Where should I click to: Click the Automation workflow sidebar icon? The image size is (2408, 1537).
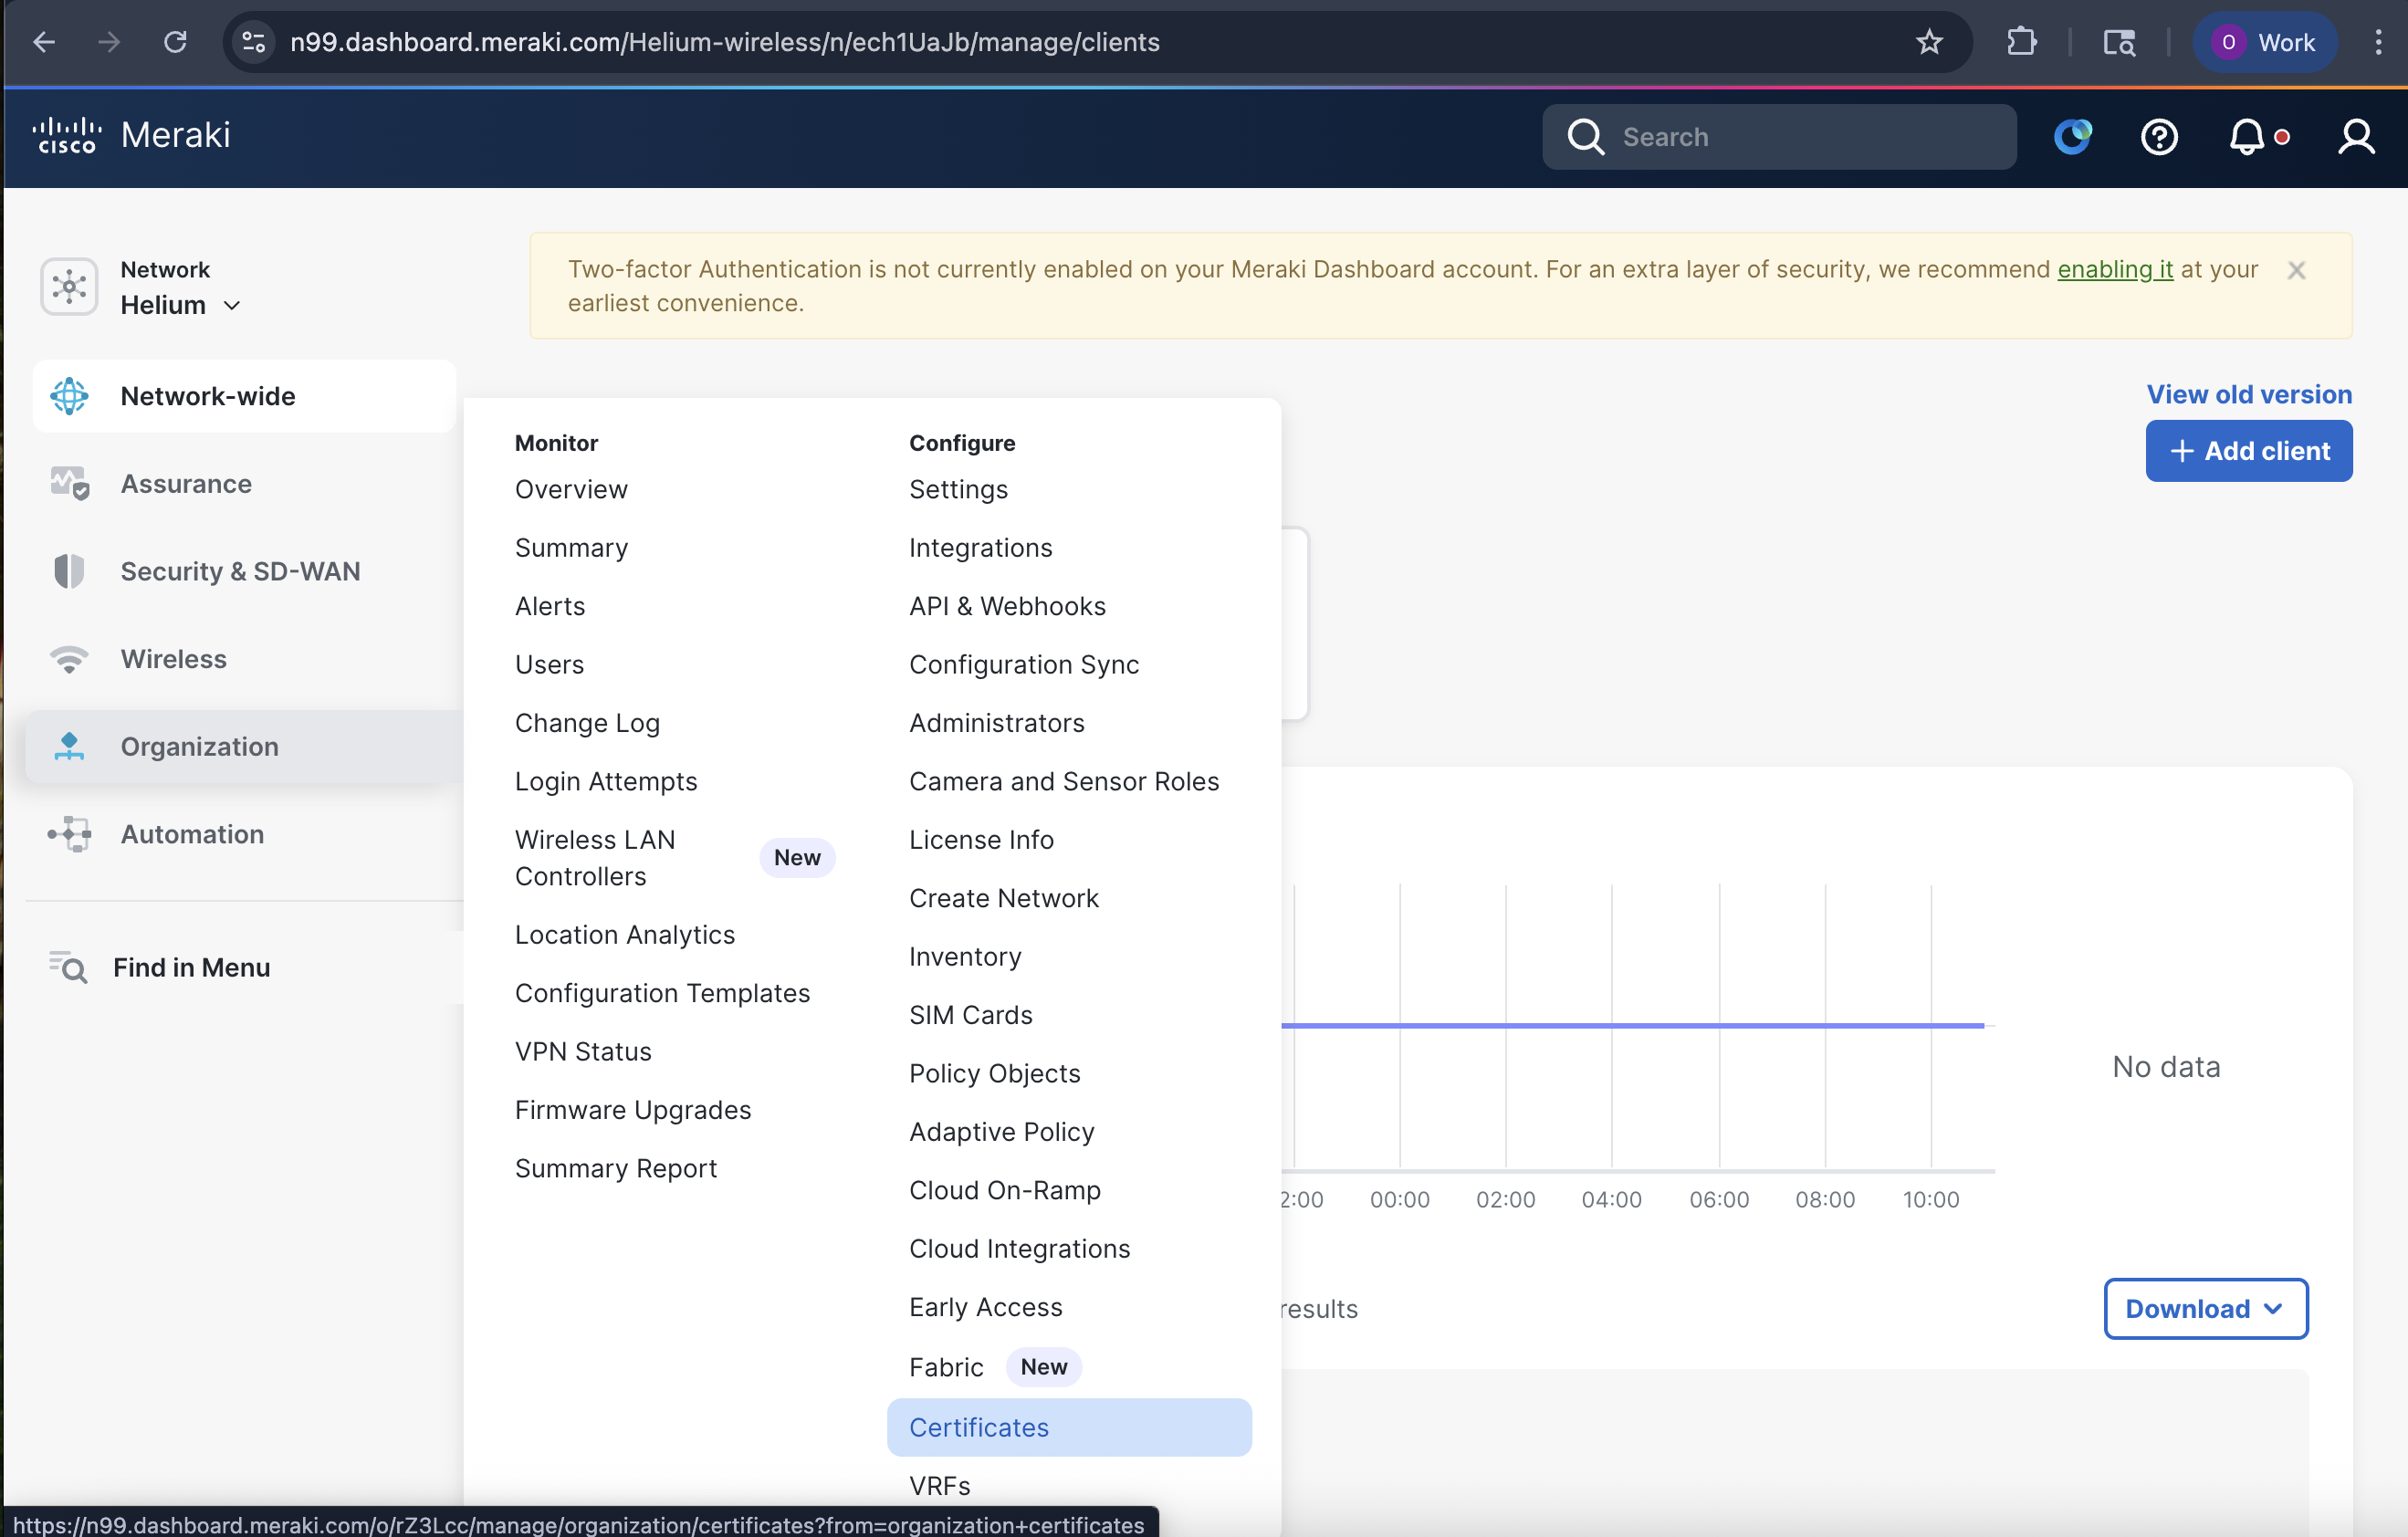point(69,834)
